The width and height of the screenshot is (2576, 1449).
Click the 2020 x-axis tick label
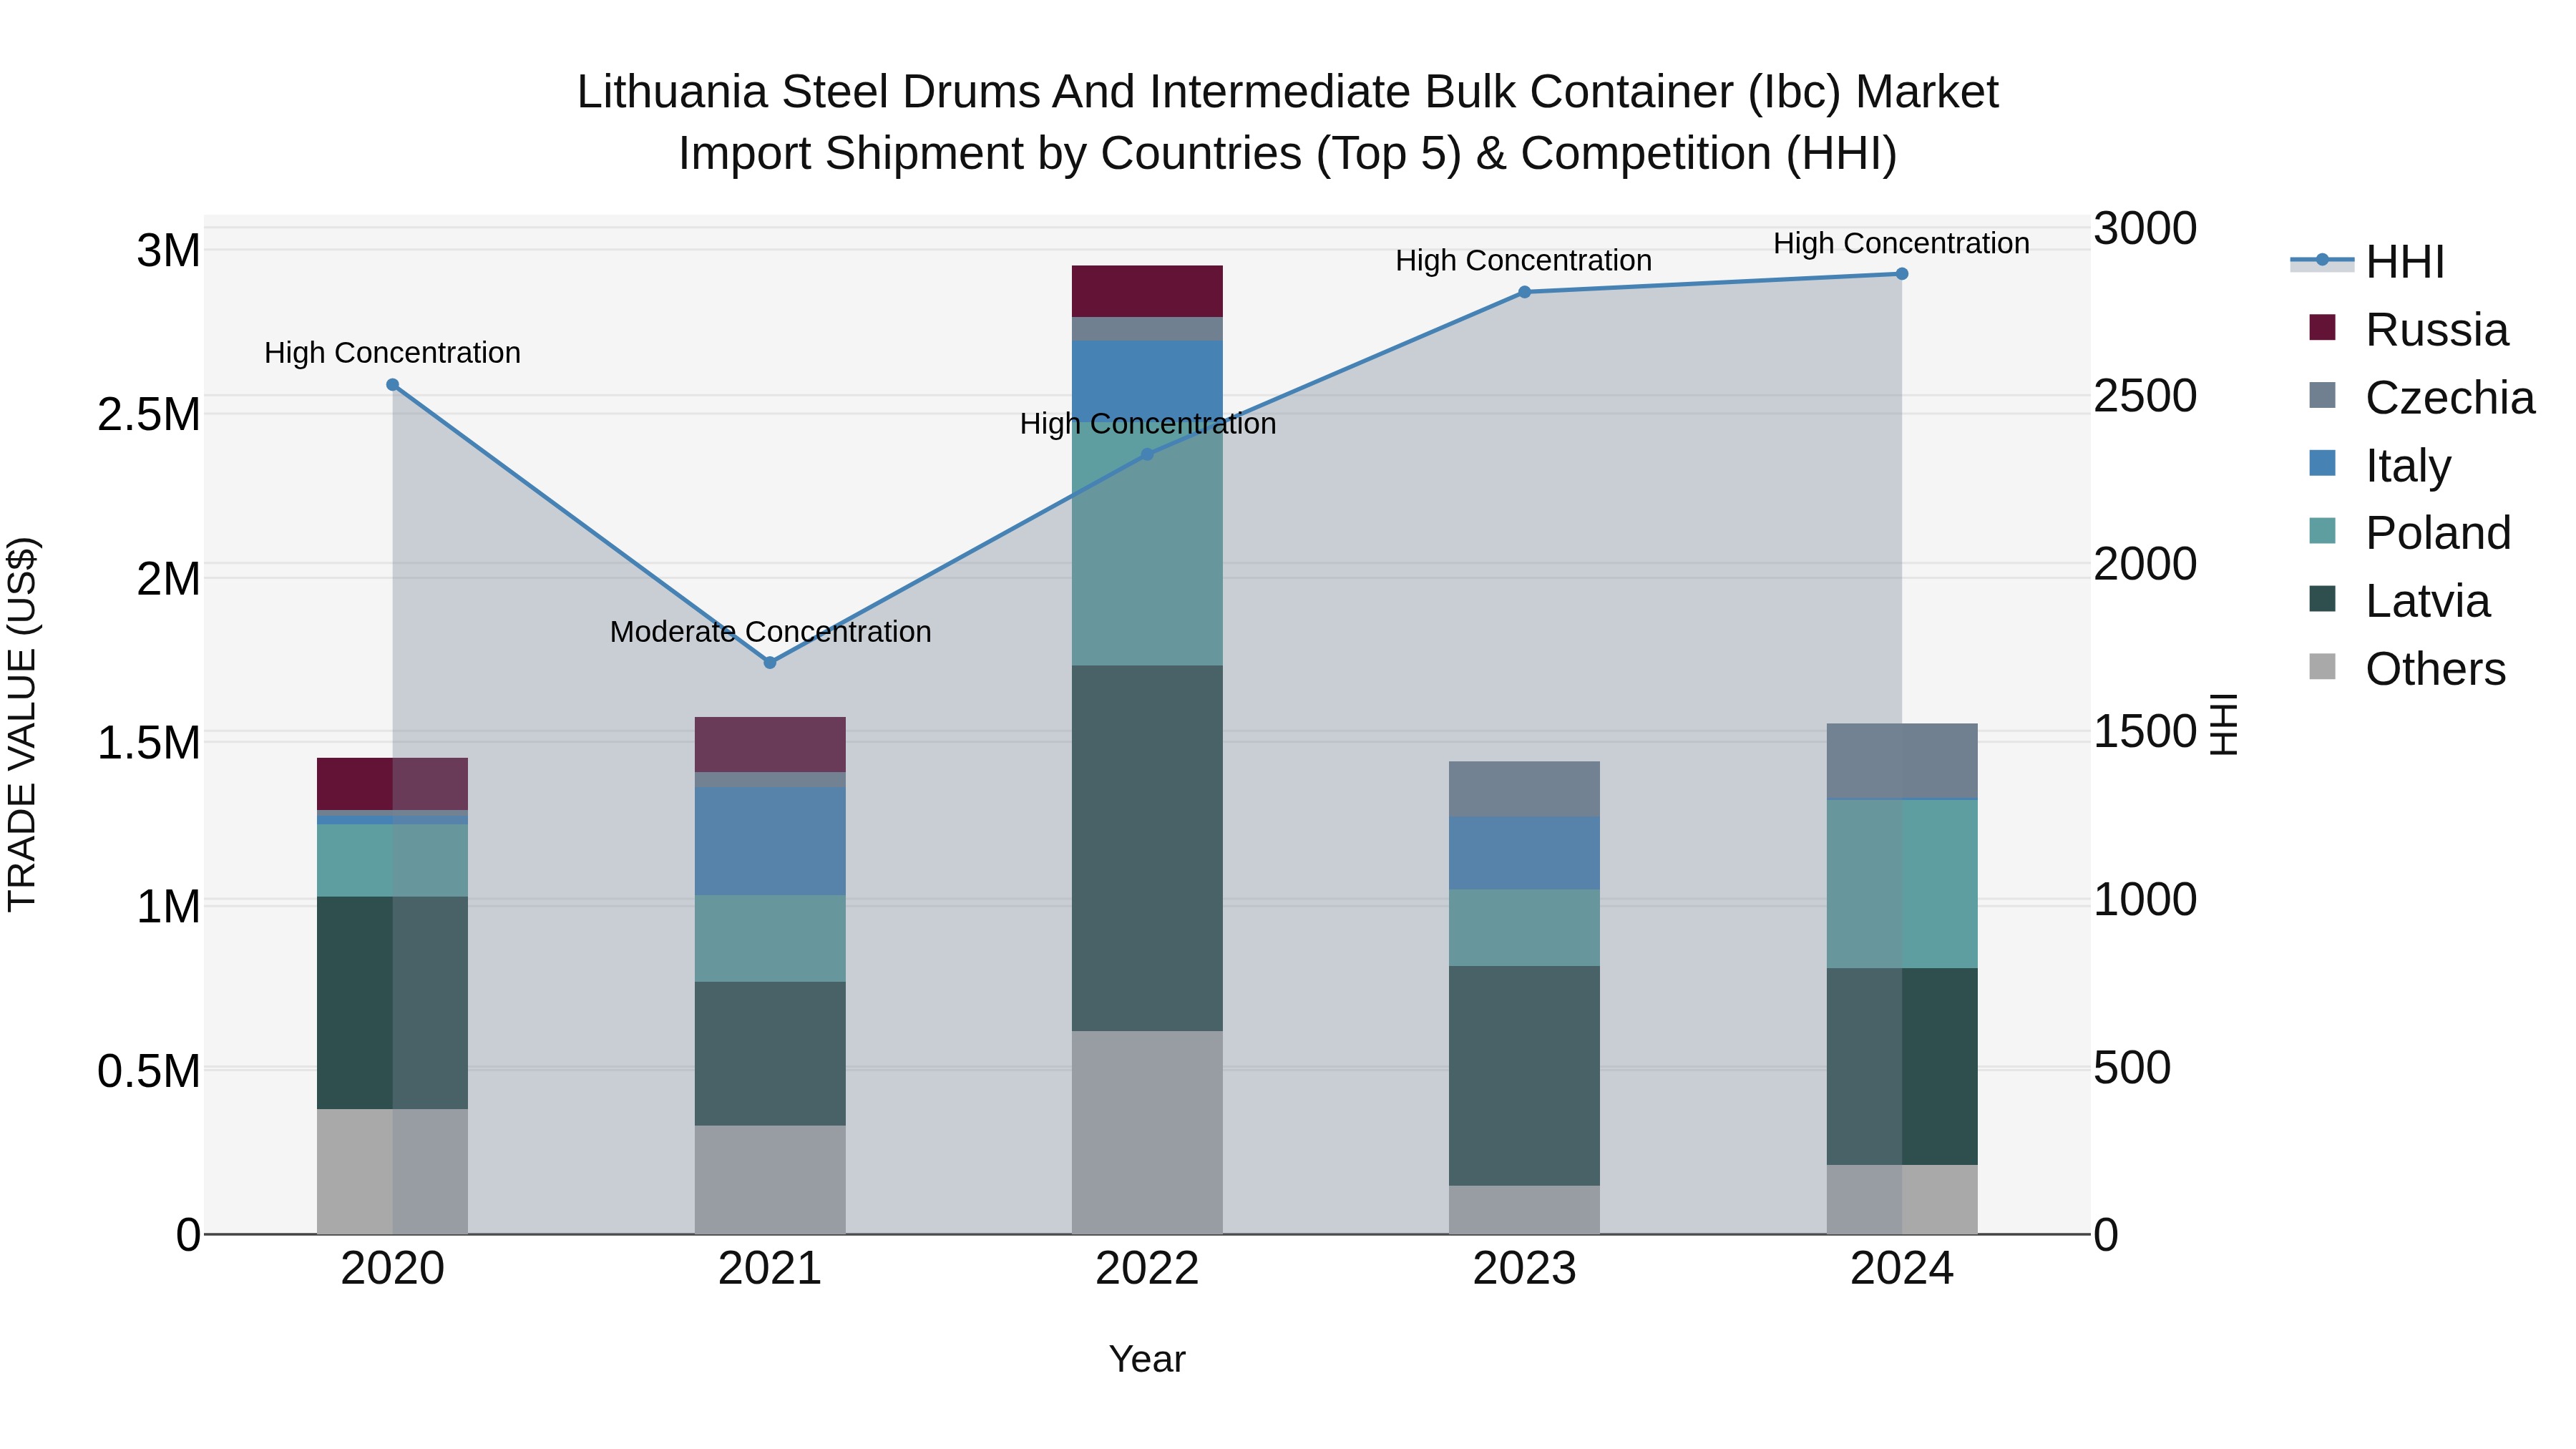392,1269
